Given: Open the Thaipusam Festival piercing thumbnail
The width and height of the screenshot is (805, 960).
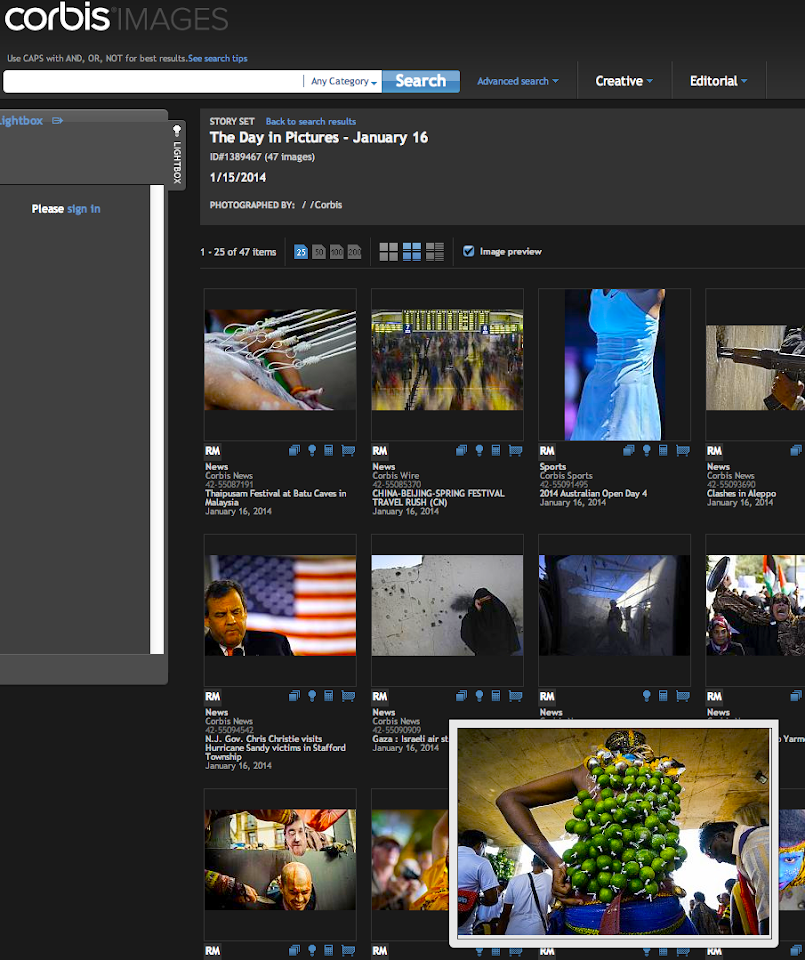Looking at the screenshot, I should pos(280,359).
